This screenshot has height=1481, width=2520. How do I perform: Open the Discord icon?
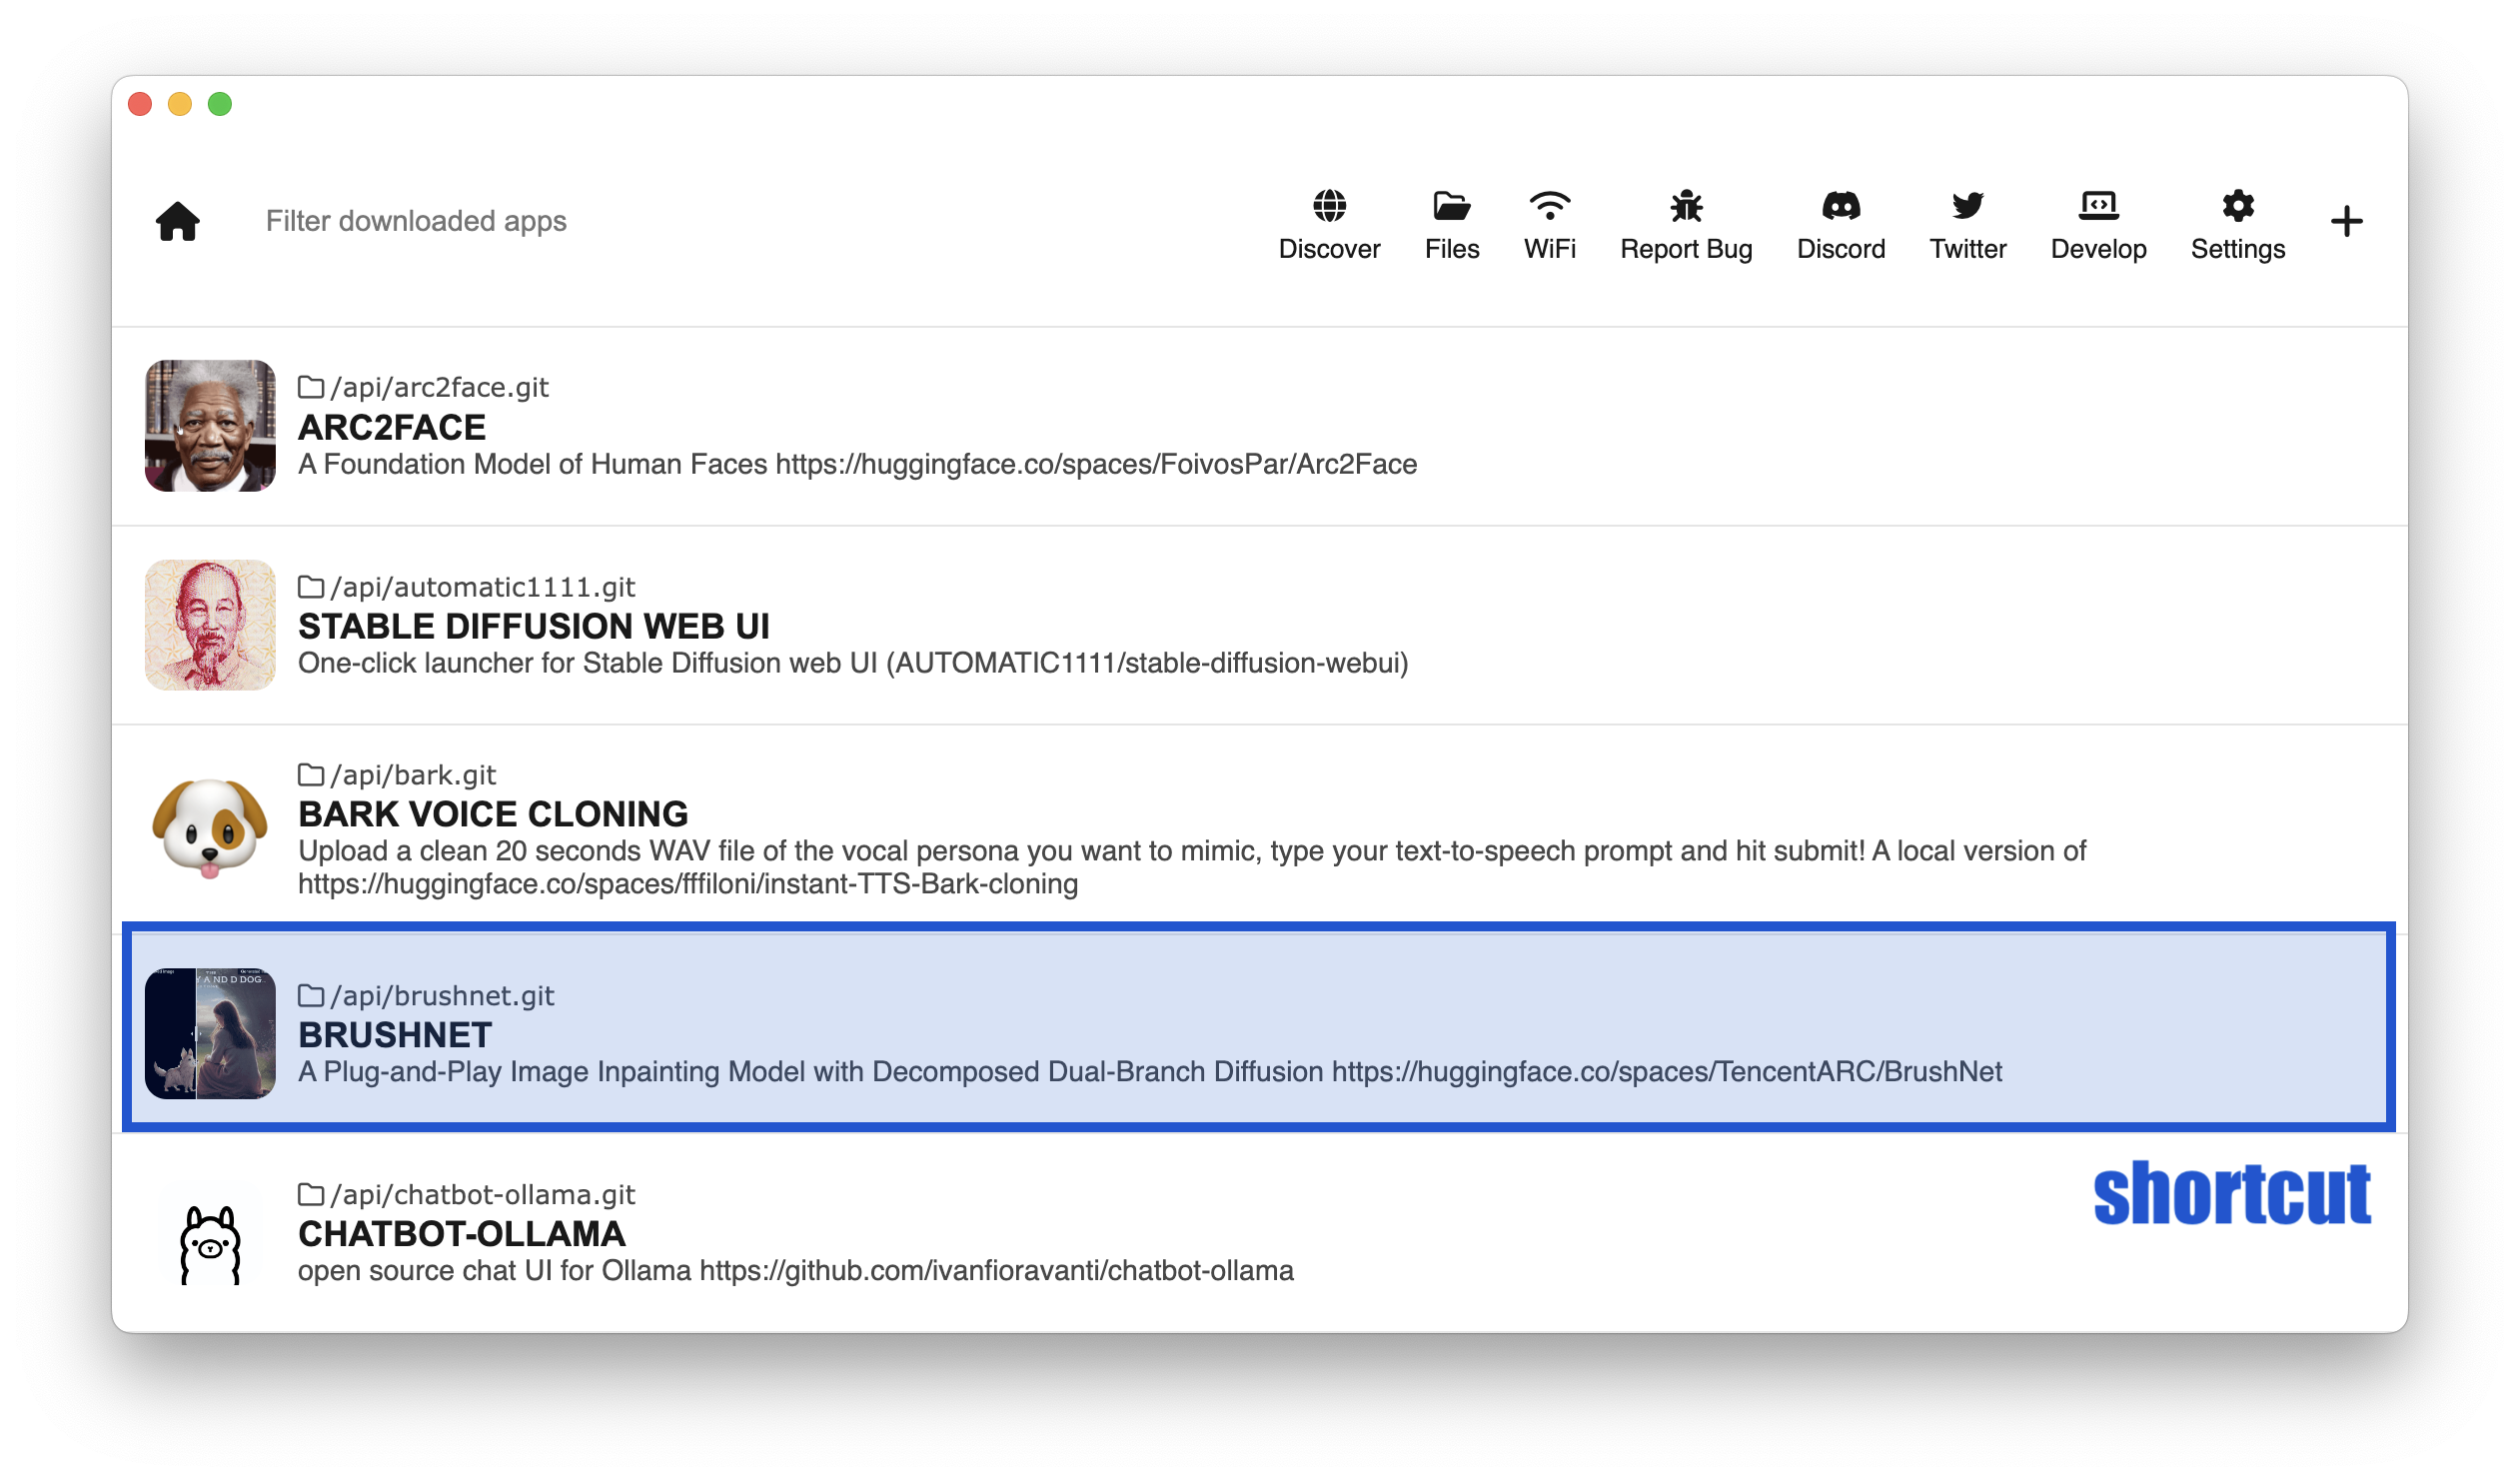[1840, 206]
